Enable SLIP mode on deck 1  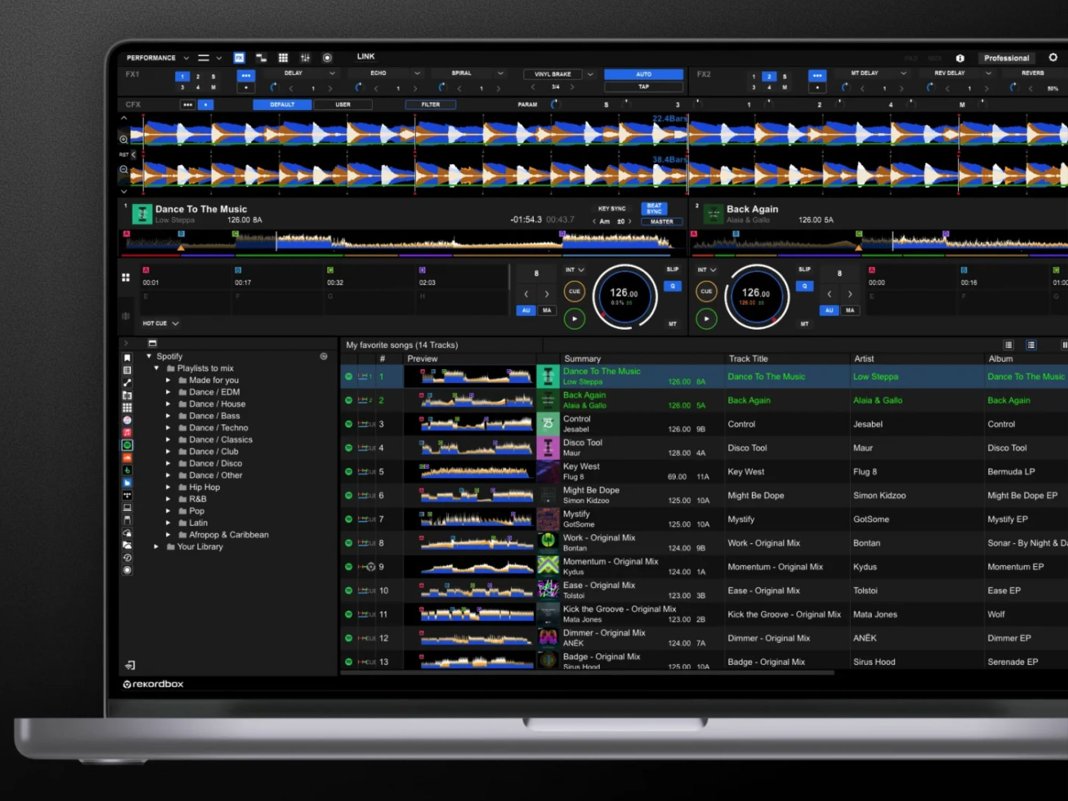point(672,269)
